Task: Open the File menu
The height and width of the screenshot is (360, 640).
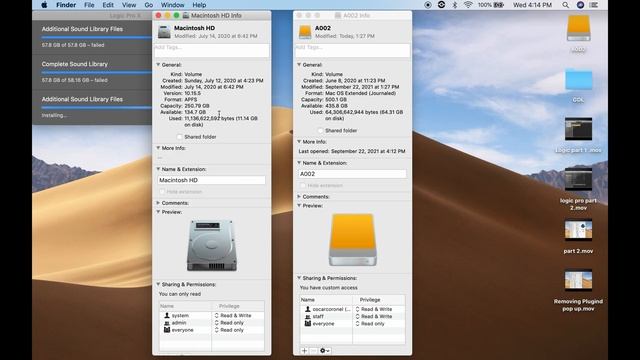Action: (x=89, y=5)
